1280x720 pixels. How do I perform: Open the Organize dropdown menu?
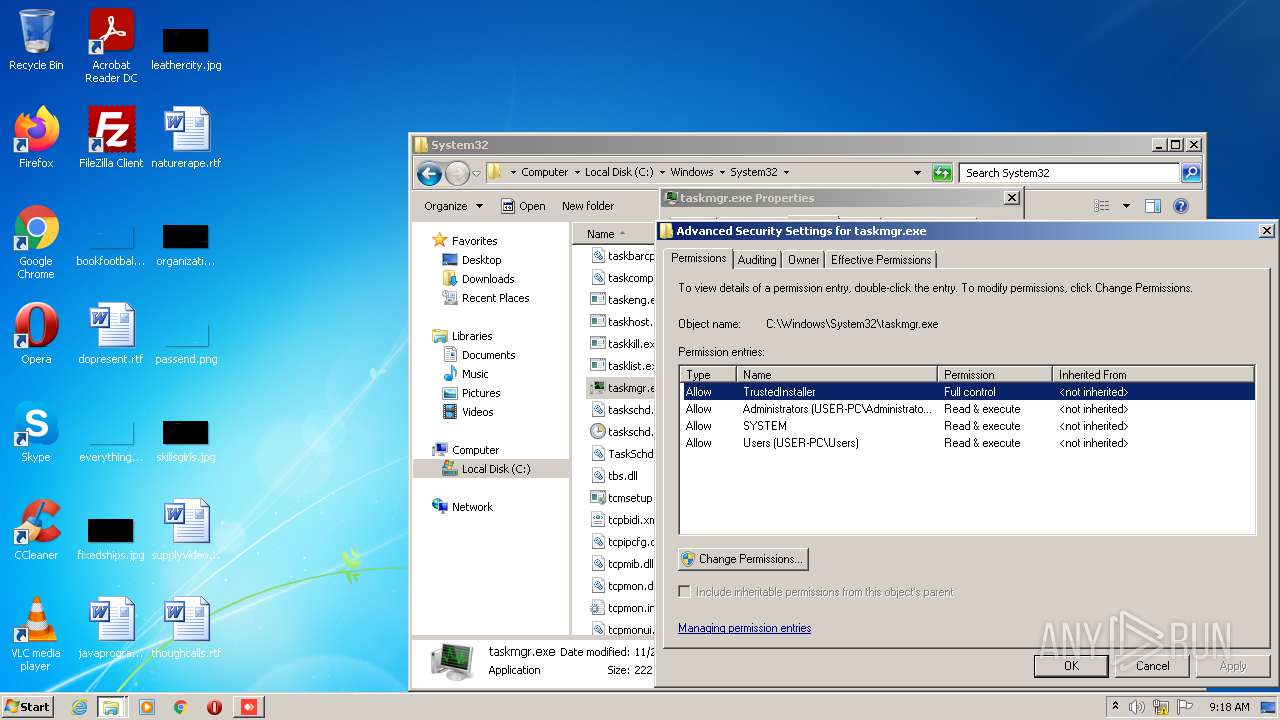(x=453, y=206)
